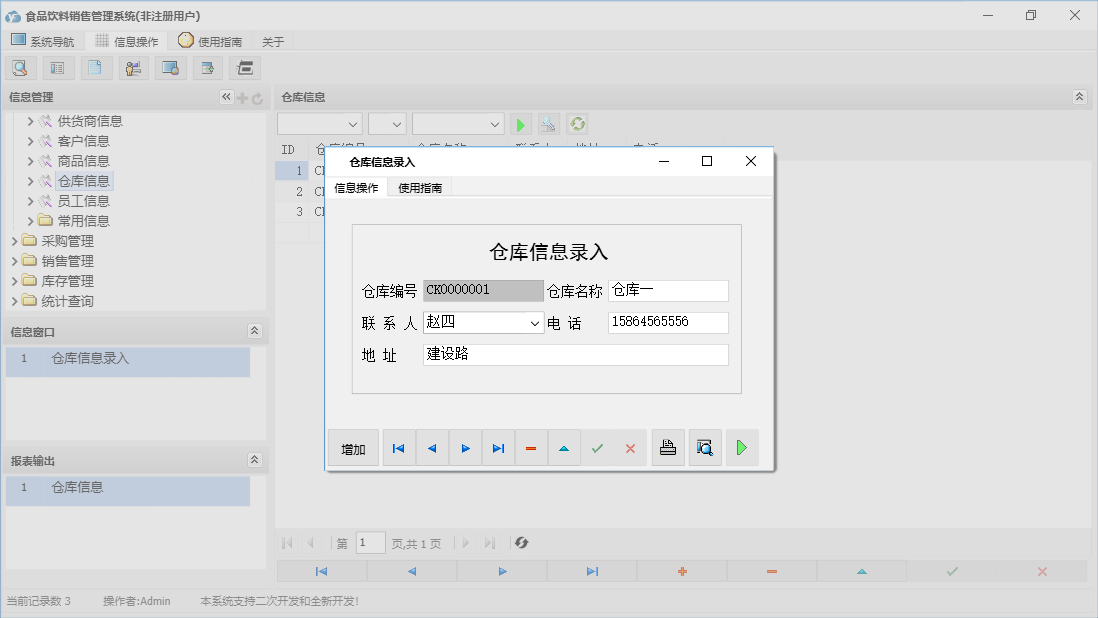
Task: Click the monitor with globe toolbar icon
Action: point(170,67)
